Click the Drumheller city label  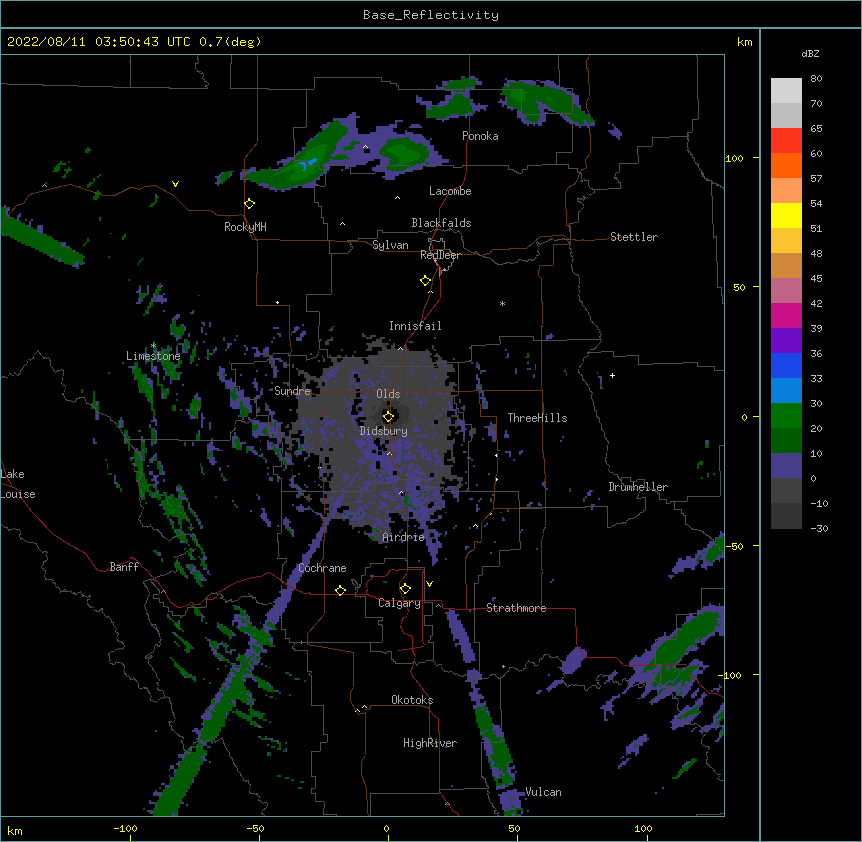coord(638,487)
